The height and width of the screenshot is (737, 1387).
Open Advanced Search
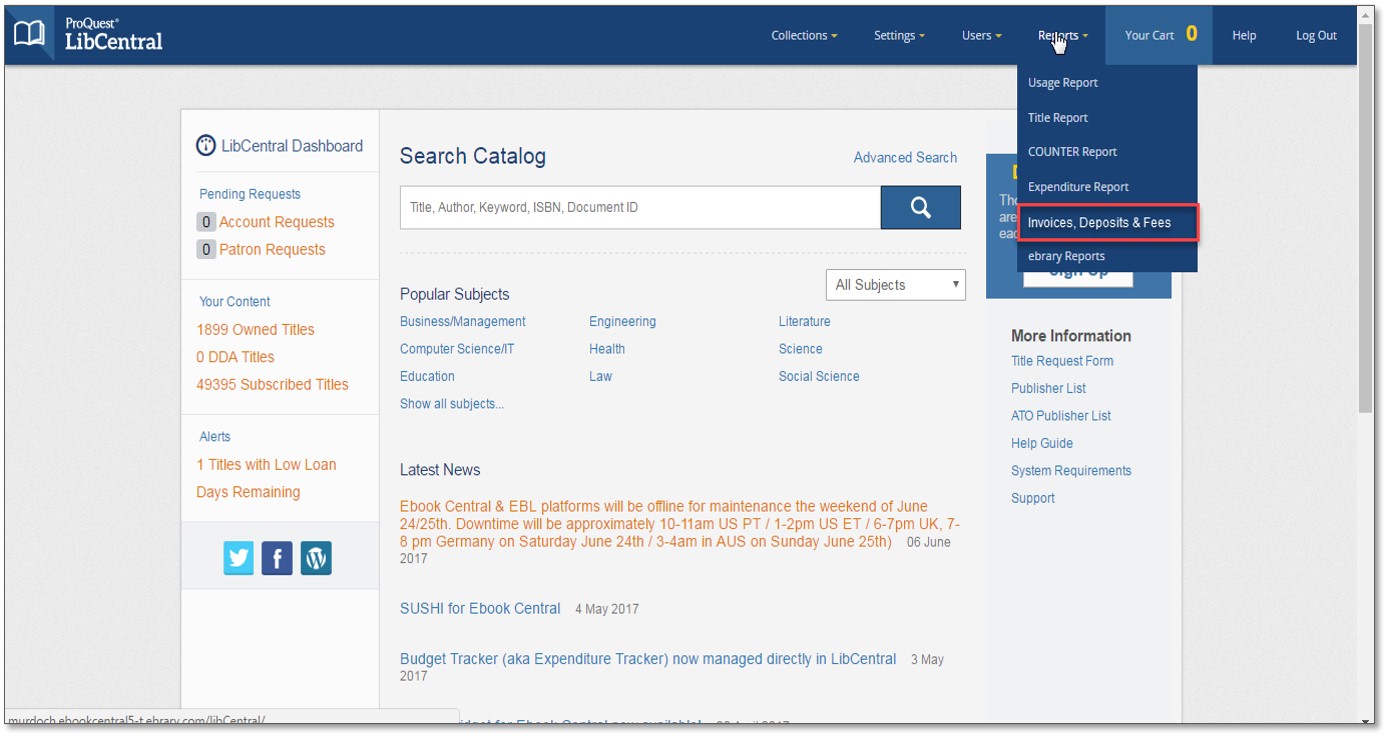[904, 157]
